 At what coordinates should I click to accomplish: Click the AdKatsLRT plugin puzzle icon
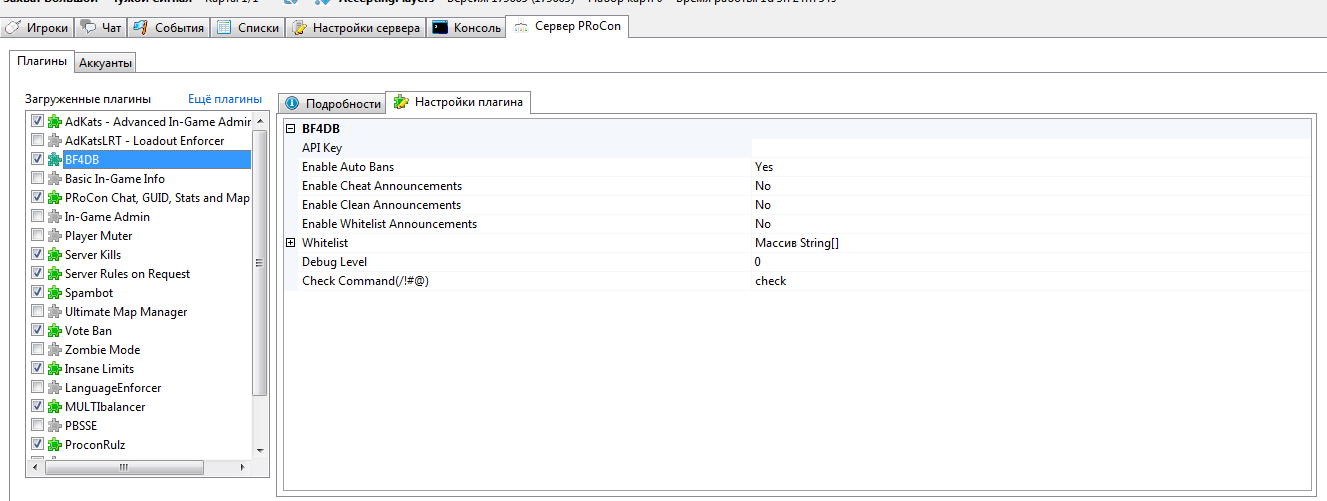click(x=54, y=141)
